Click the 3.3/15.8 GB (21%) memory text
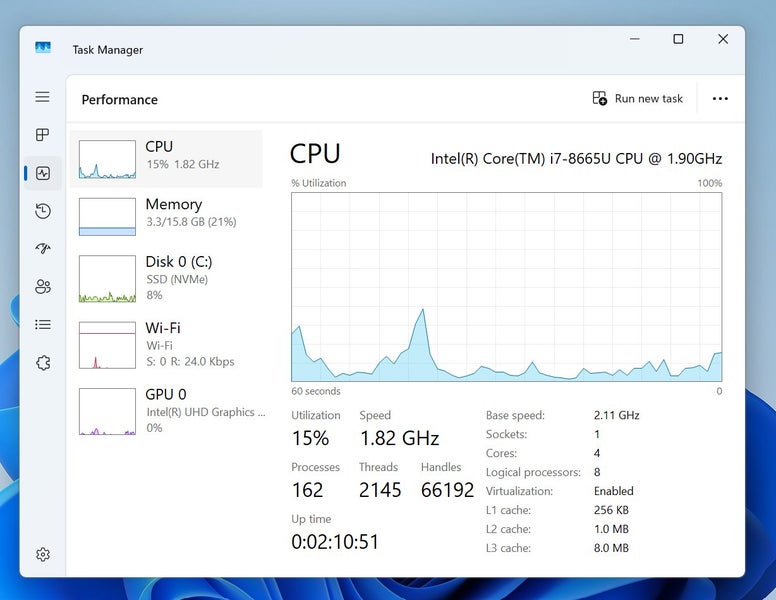The width and height of the screenshot is (776, 600). 191,222
